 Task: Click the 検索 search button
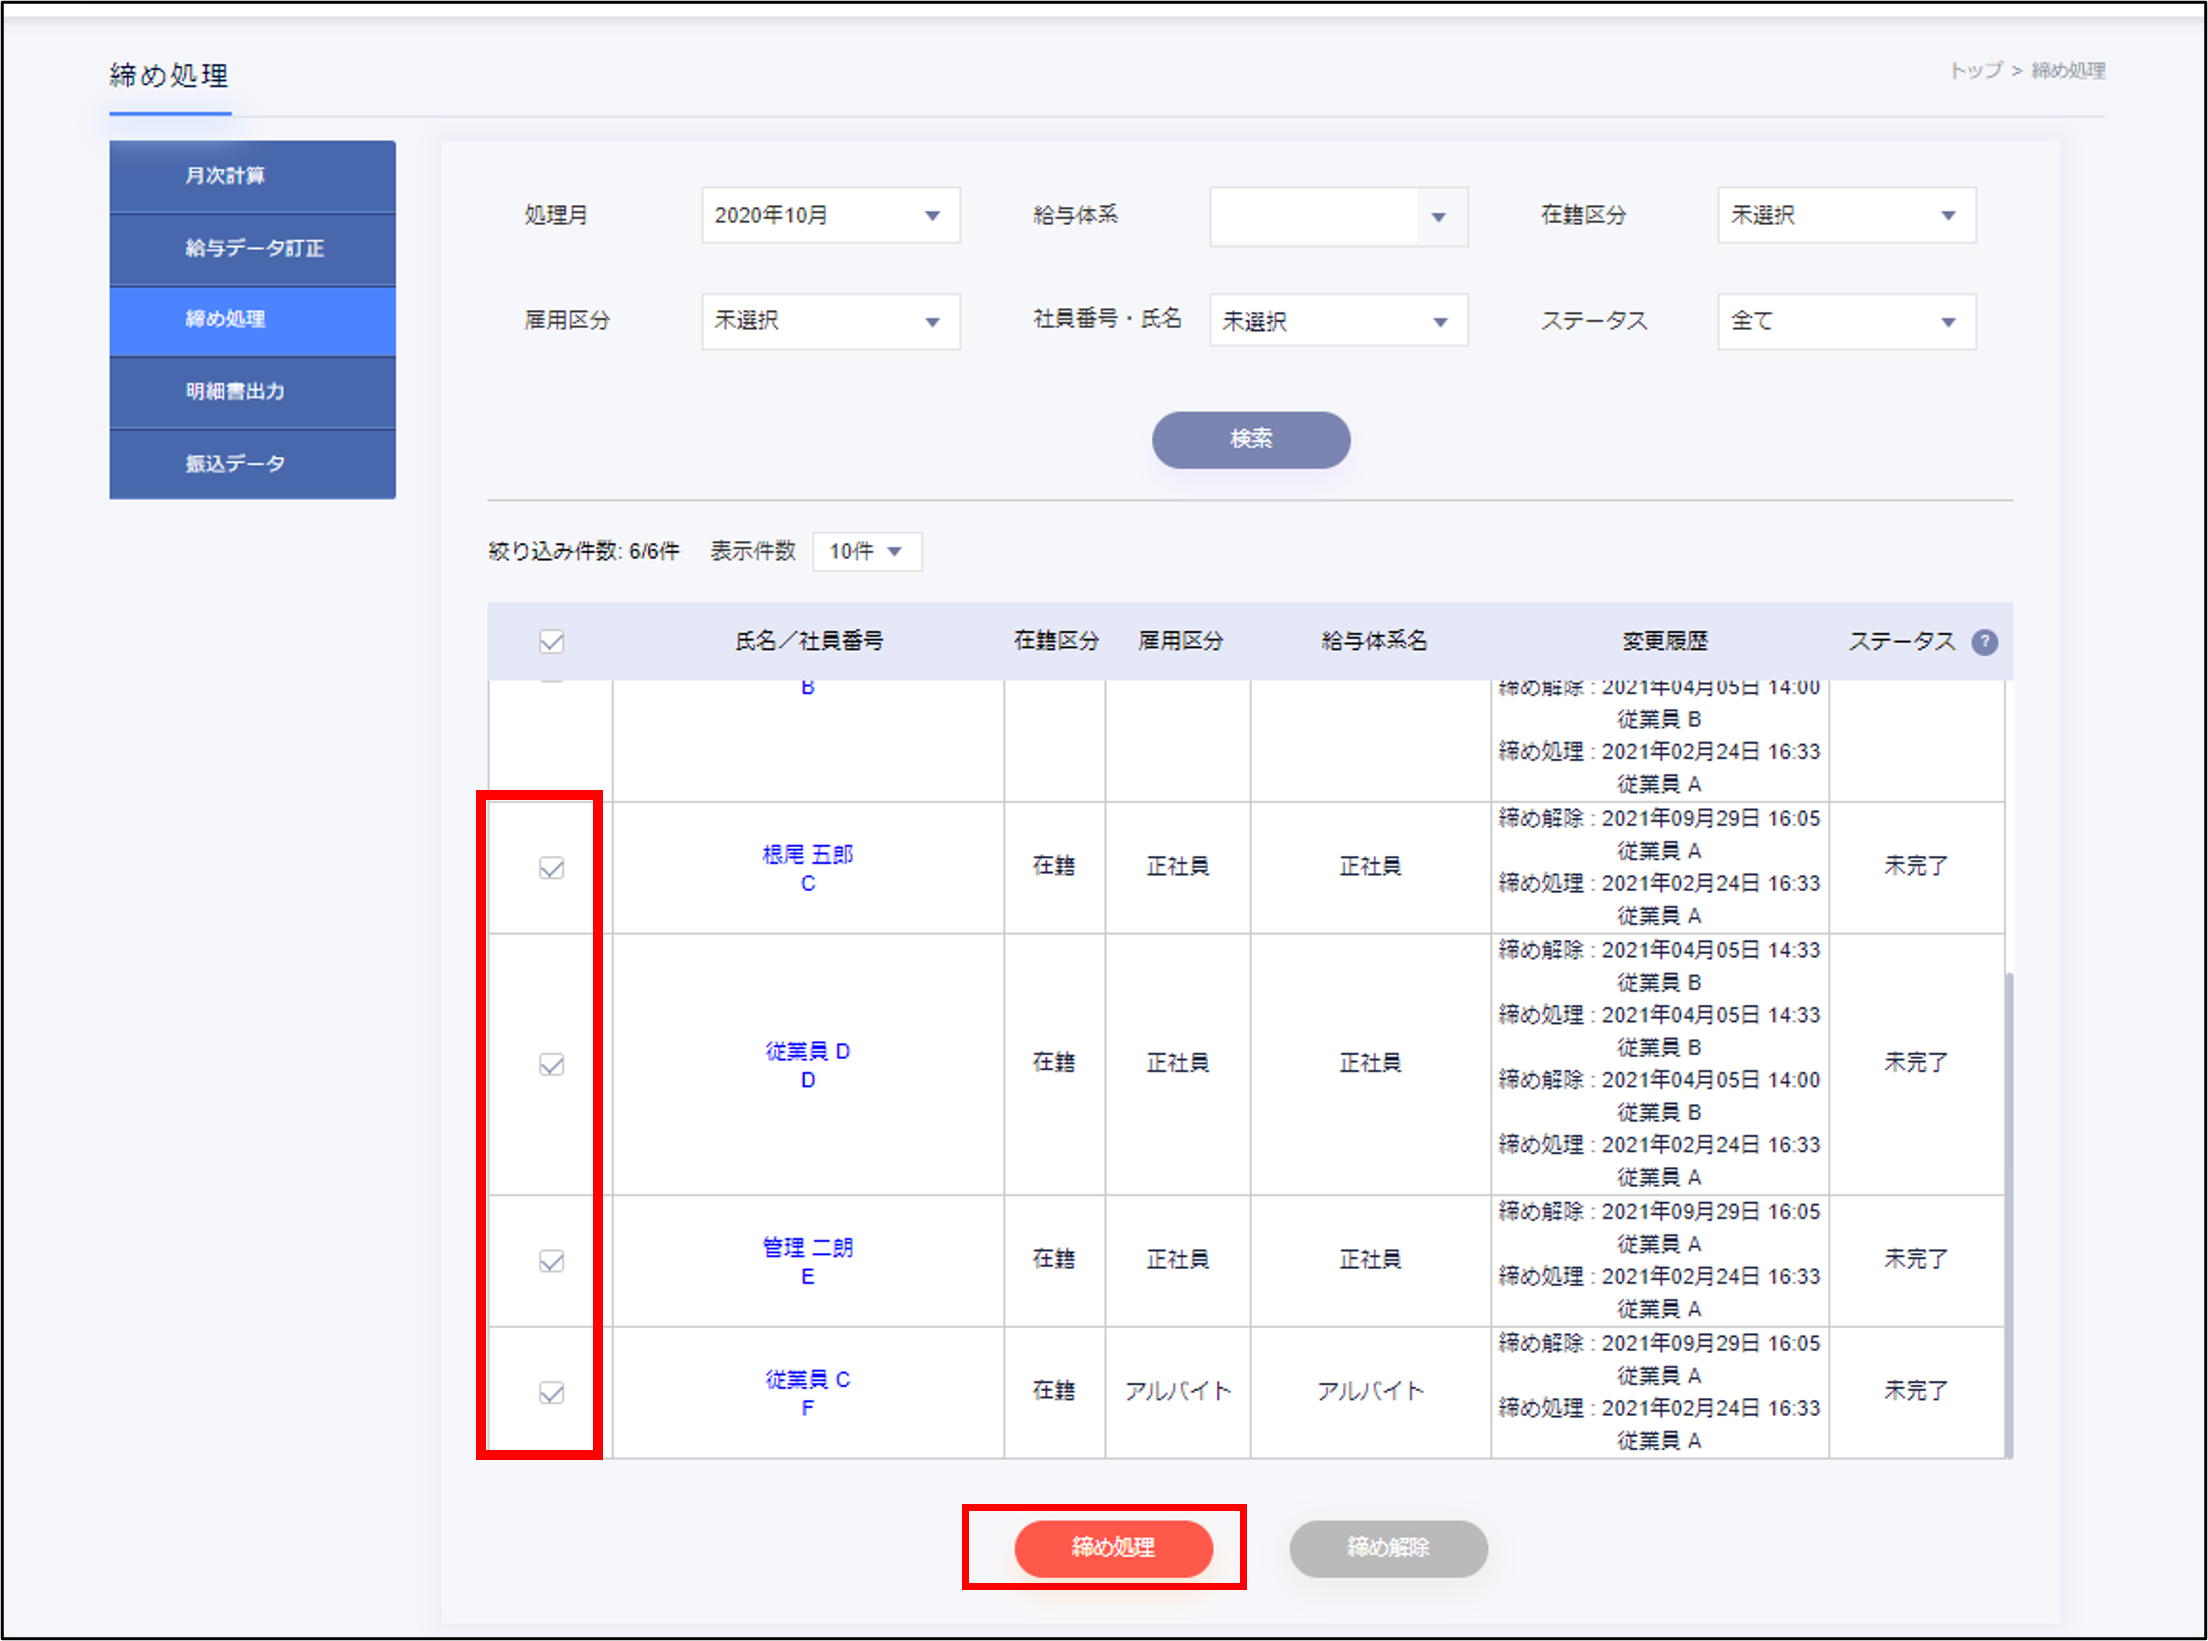[1250, 439]
